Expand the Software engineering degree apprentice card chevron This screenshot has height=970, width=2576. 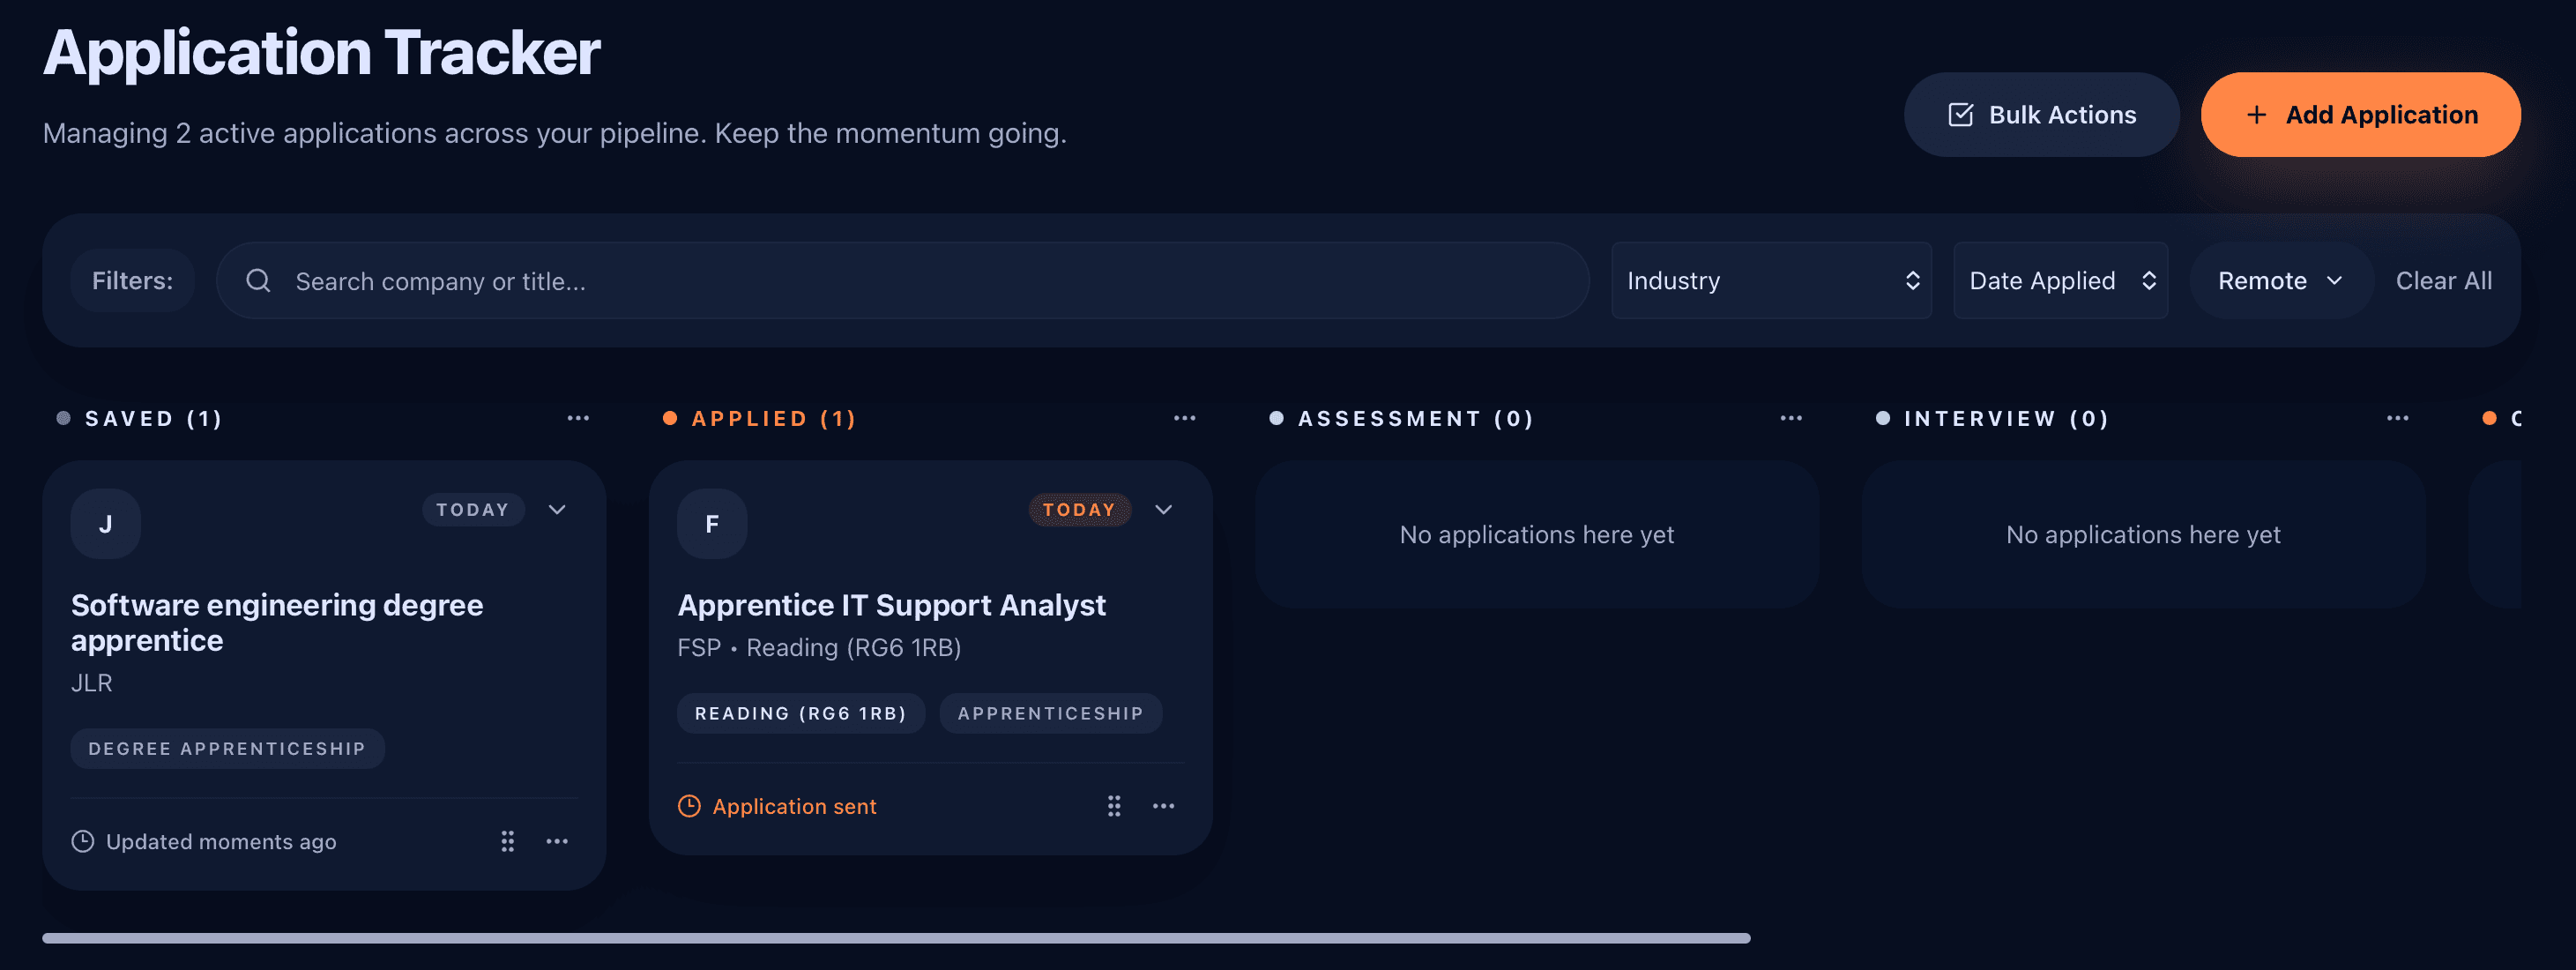(557, 509)
